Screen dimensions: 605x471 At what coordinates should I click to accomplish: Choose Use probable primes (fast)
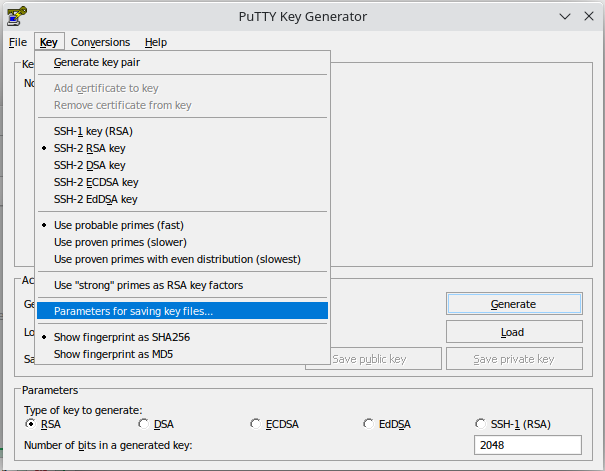pos(182,225)
